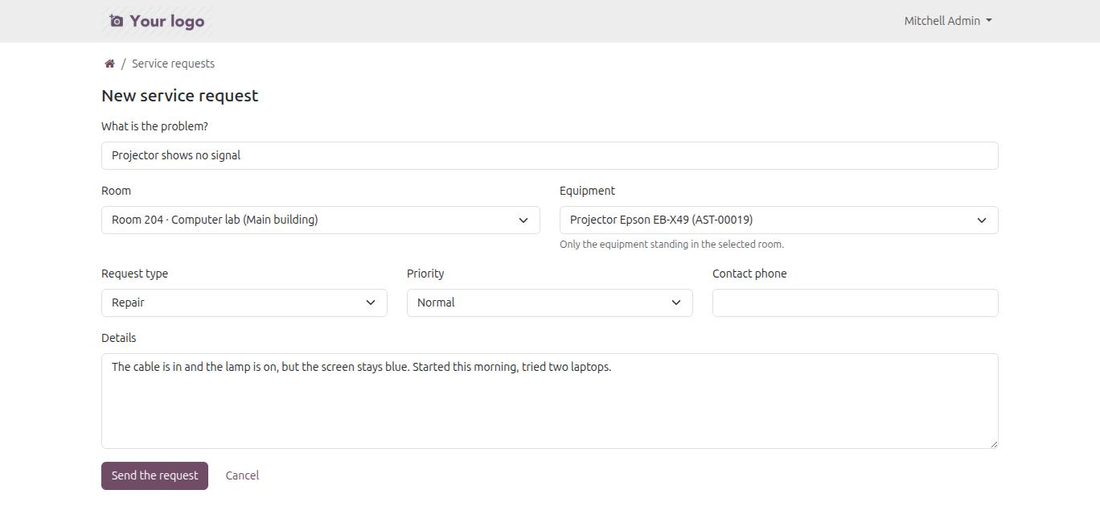
Task: Open the Priority dropdown
Action: [x=549, y=303]
